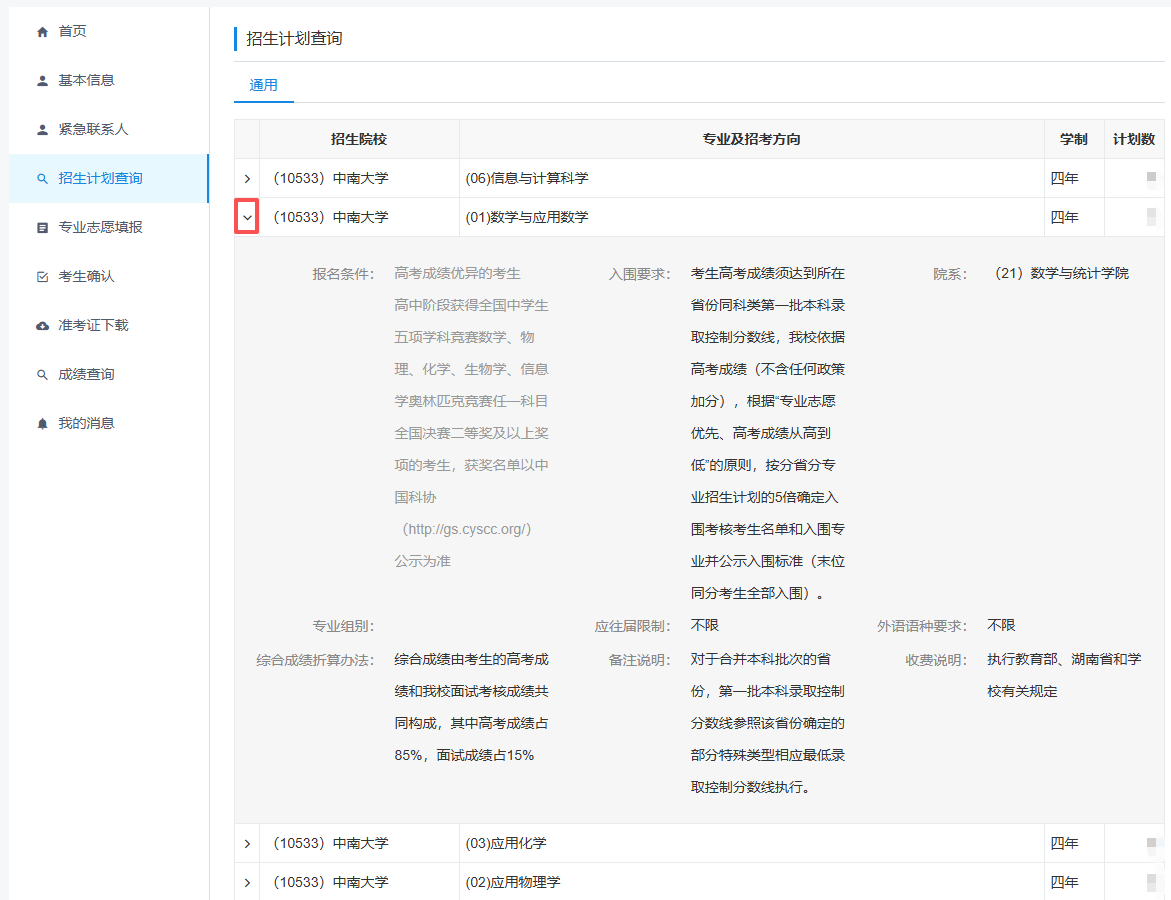Click the checkmark icon beside 考生确认

[x=42, y=277]
